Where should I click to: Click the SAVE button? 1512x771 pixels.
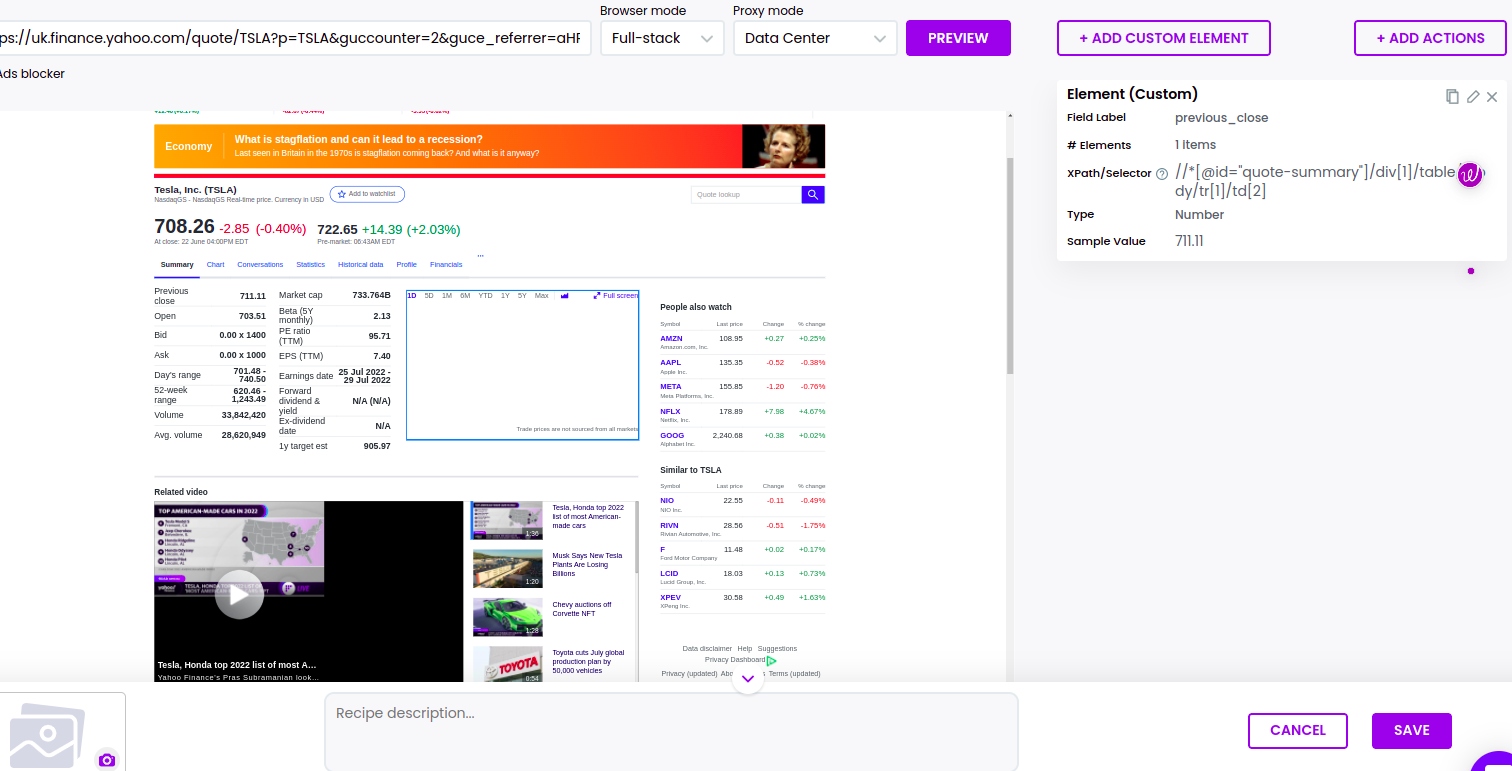1411,730
